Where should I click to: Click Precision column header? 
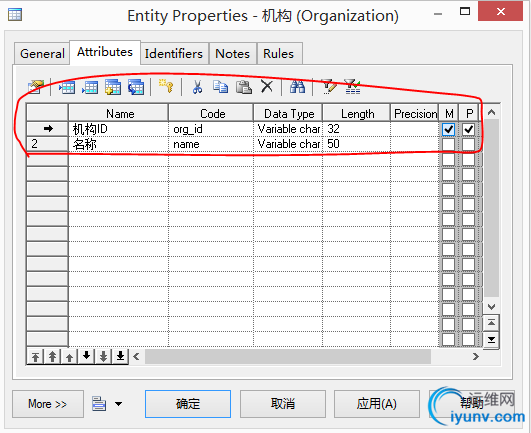click(415, 113)
